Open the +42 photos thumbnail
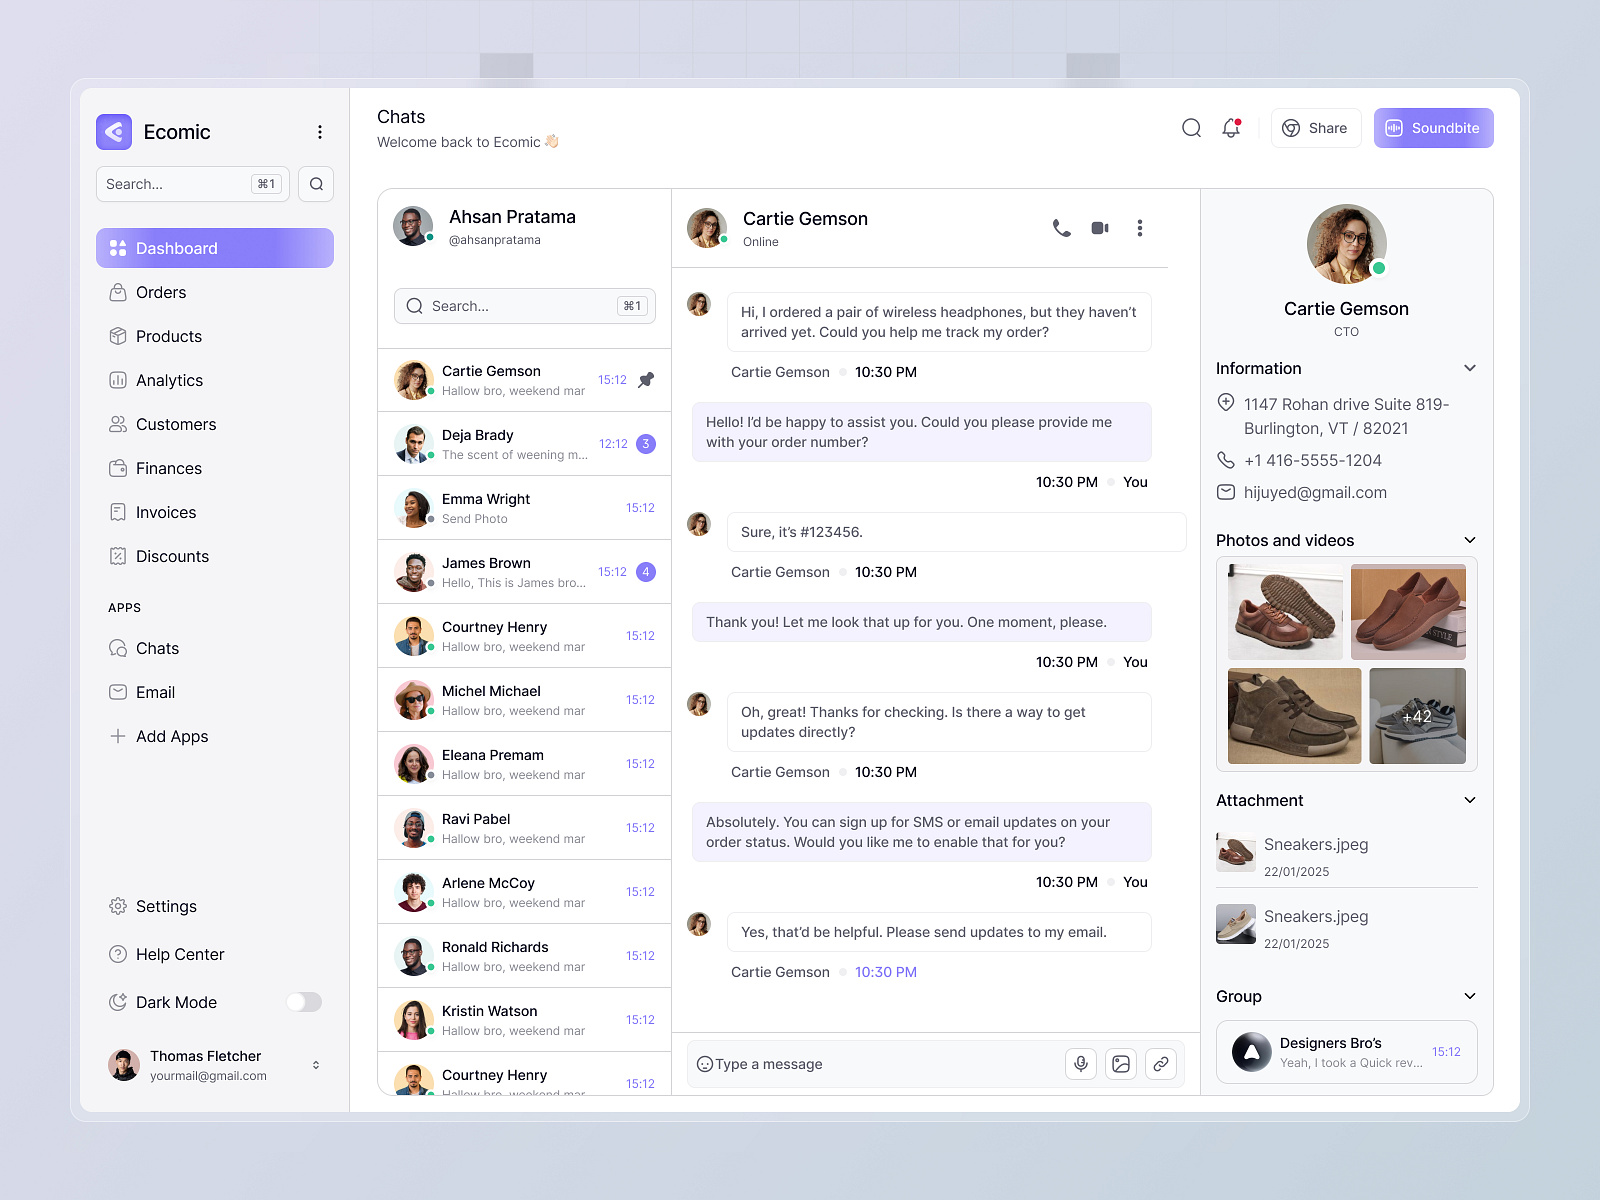This screenshot has width=1600, height=1200. (1417, 716)
